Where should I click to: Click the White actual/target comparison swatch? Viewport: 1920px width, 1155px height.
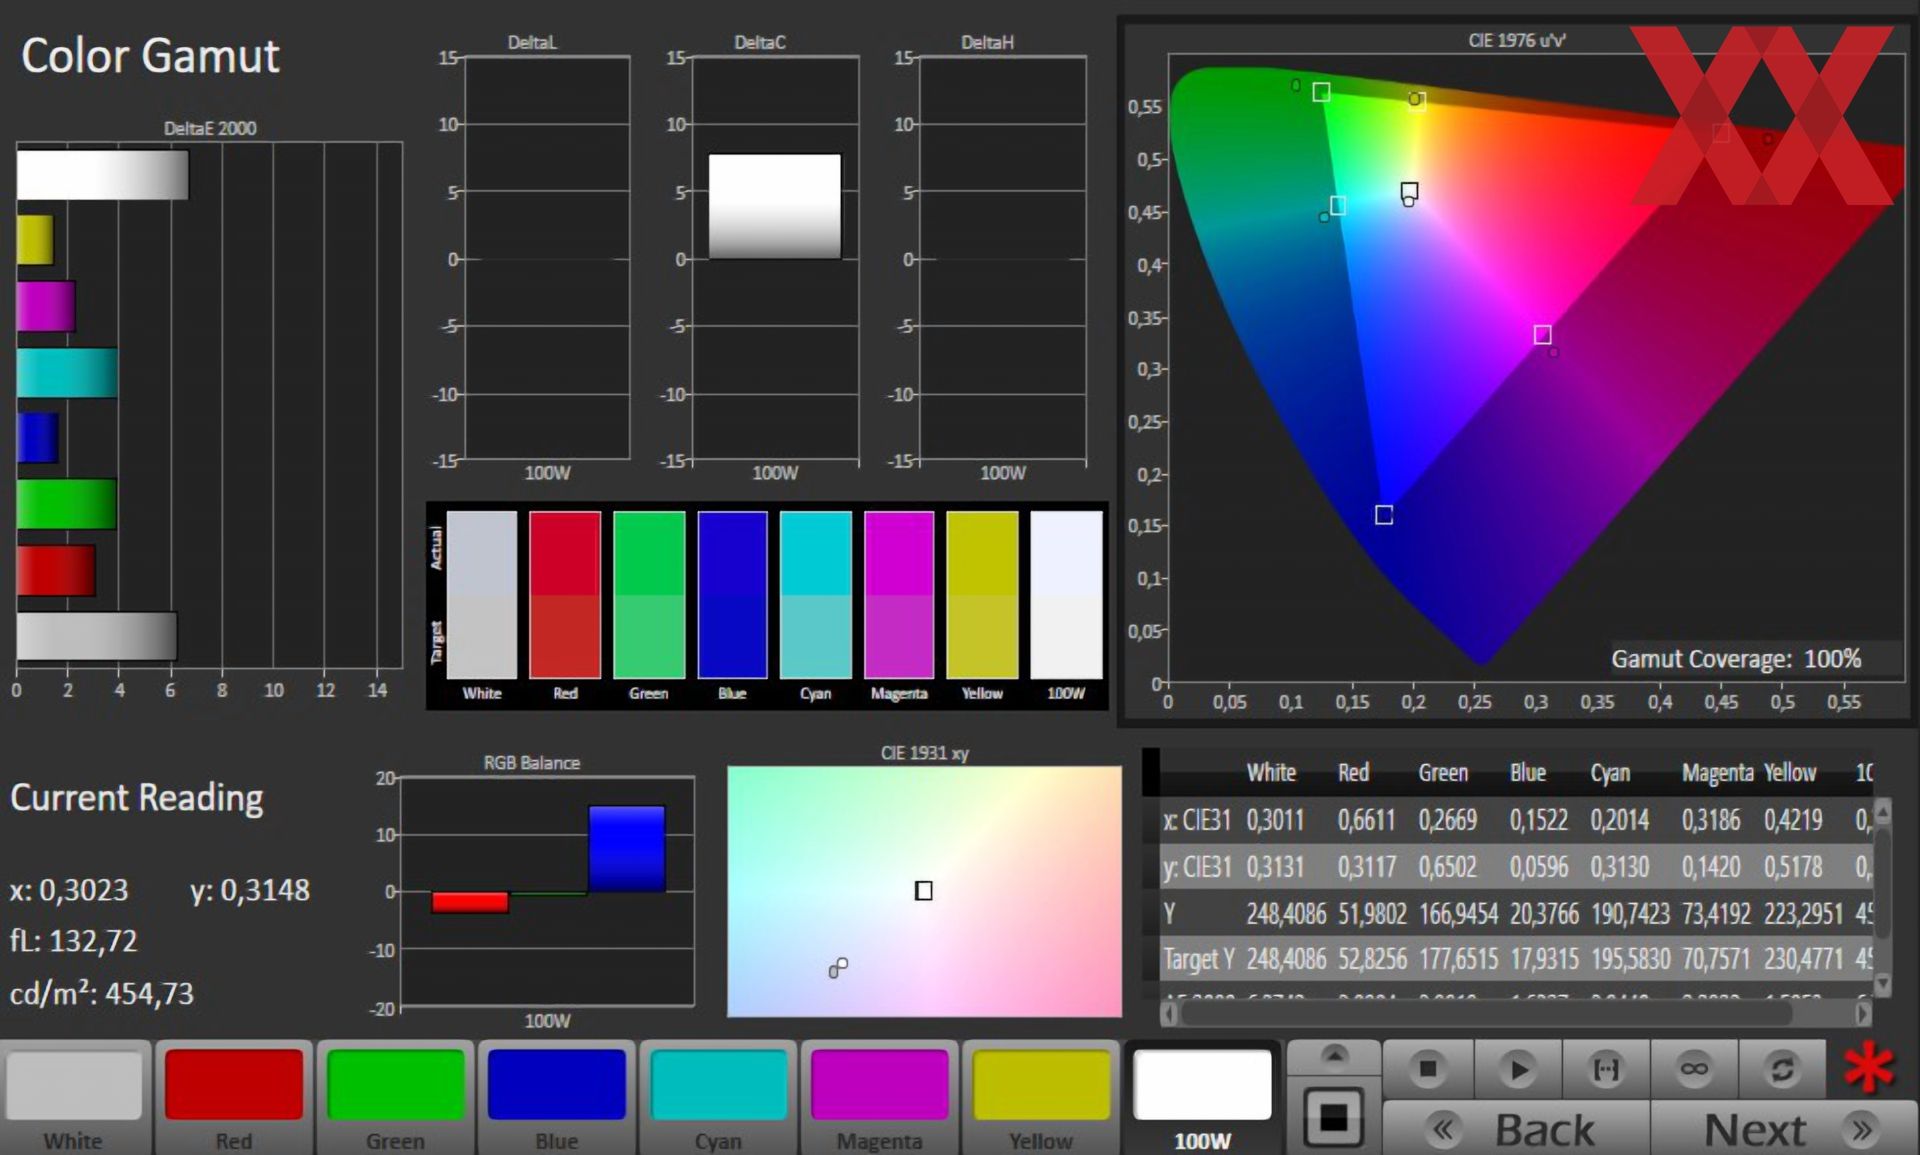tap(482, 595)
